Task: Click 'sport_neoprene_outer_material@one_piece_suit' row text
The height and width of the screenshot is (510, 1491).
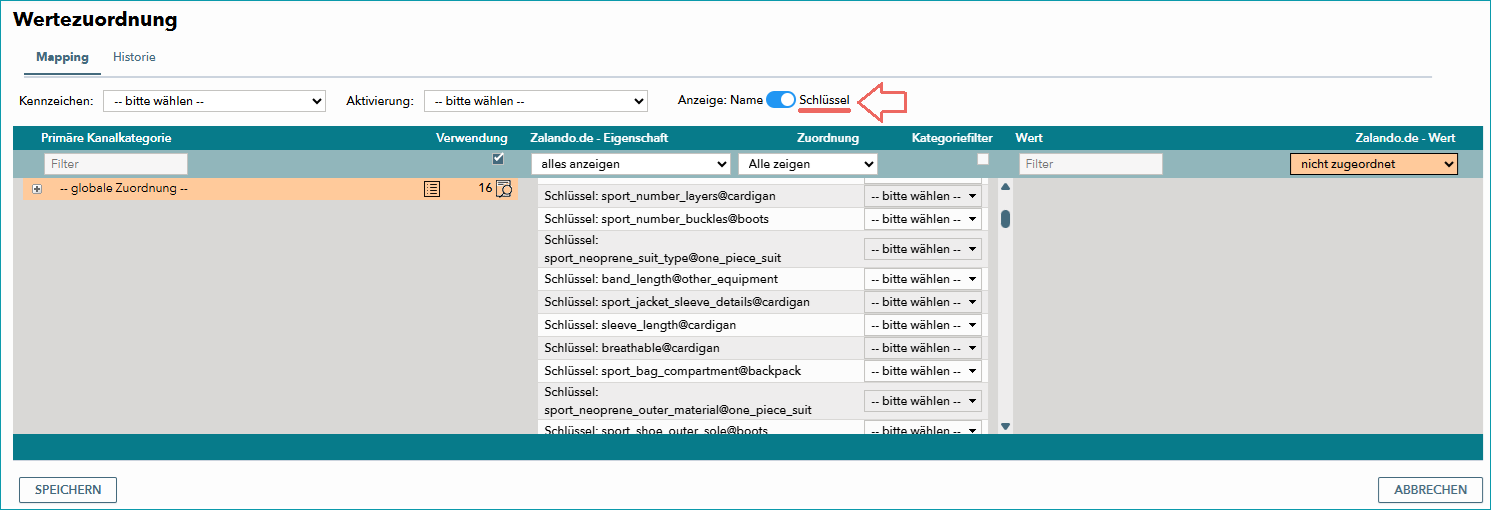Action: click(x=678, y=410)
